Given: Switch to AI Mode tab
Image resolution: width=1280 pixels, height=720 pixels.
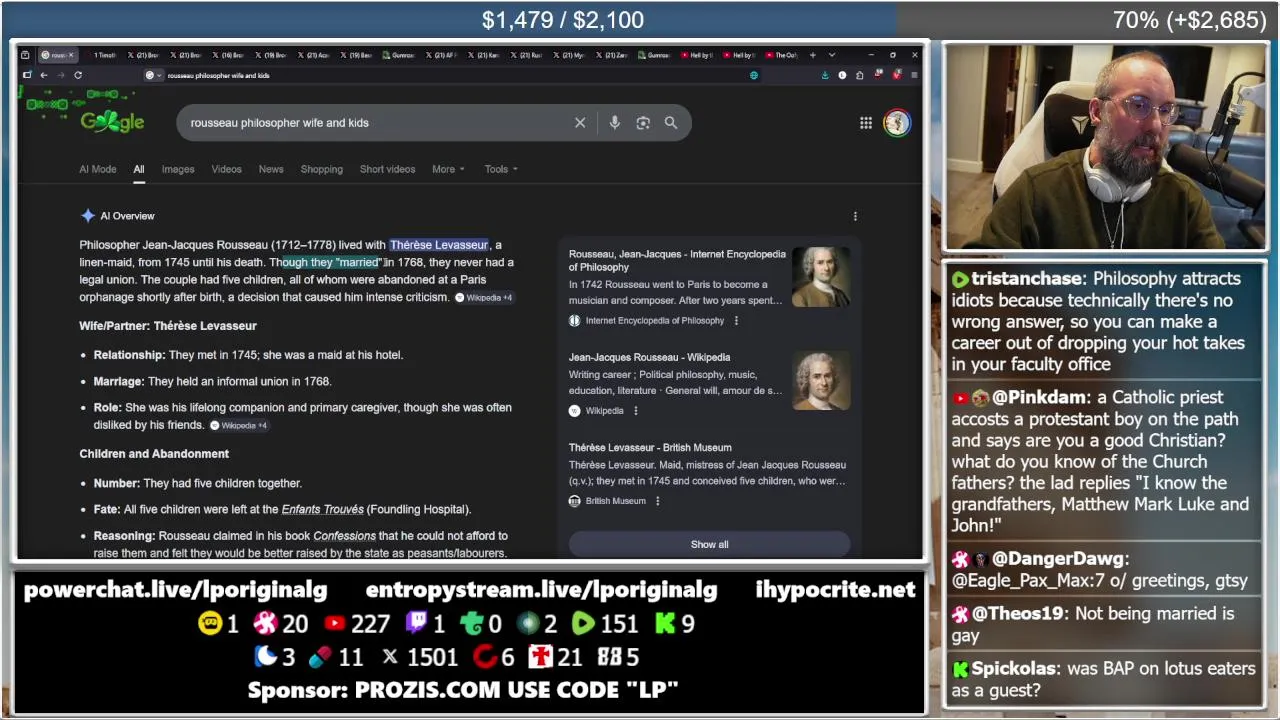Looking at the screenshot, I should click(98, 169).
